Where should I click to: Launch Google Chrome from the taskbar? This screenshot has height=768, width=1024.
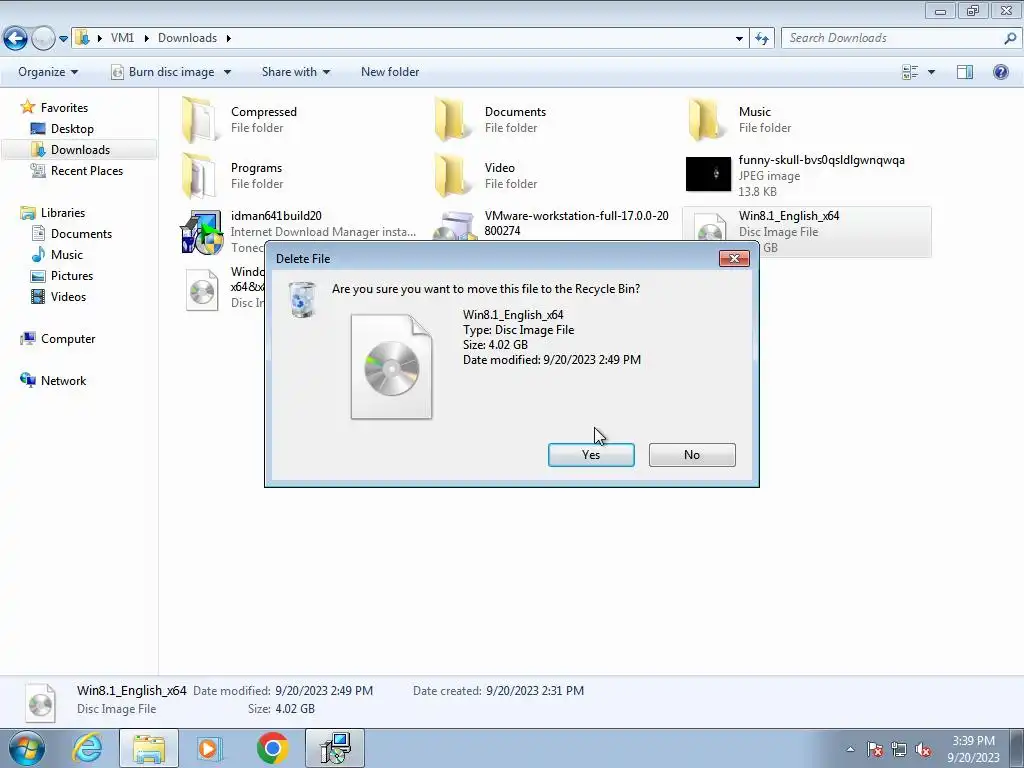pyautogui.click(x=272, y=748)
